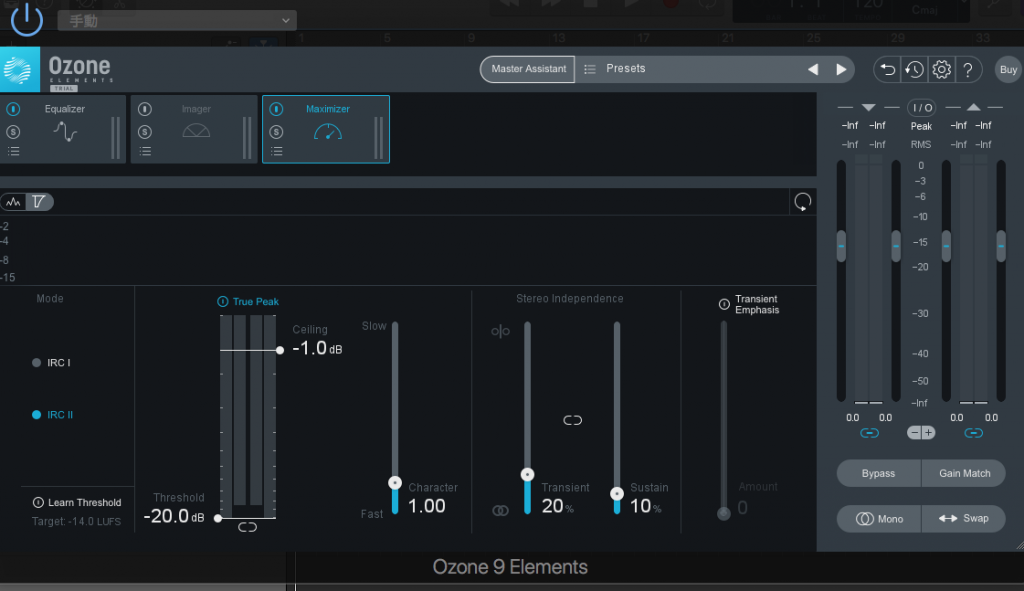Select the Equalizer module

[65, 129]
